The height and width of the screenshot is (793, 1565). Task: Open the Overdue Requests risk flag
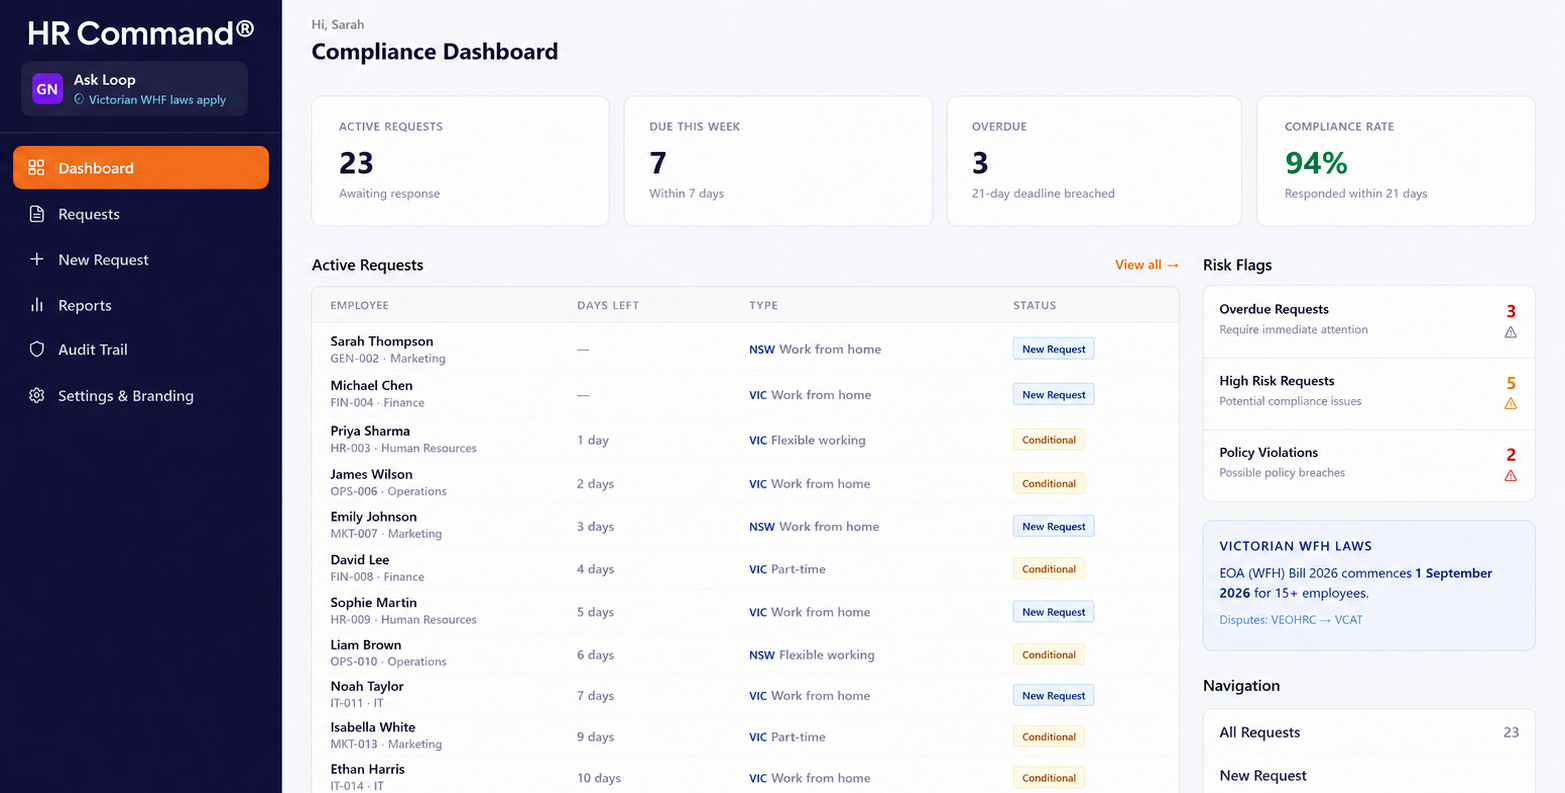pos(1369,322)
